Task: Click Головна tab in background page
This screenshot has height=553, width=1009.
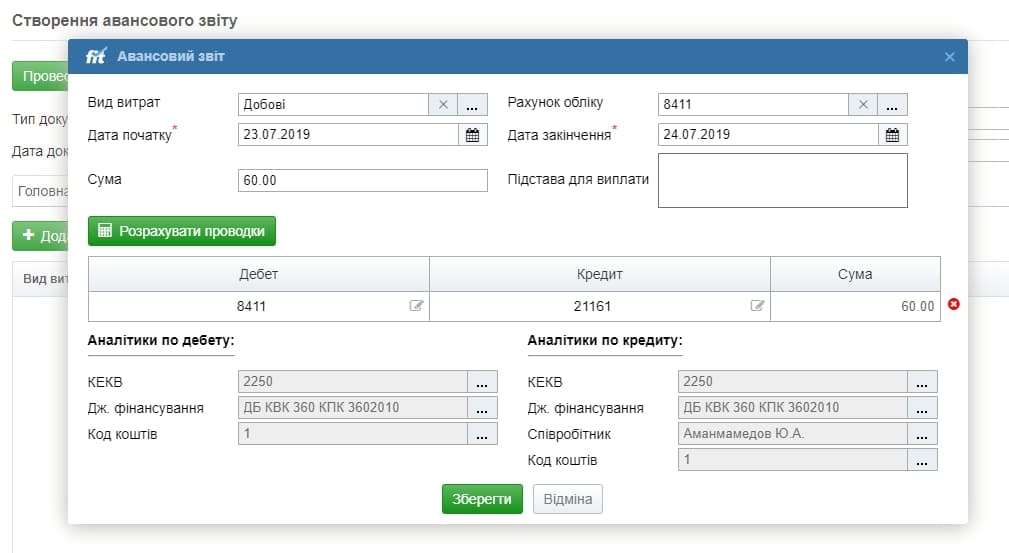Action: click(41, 191)
